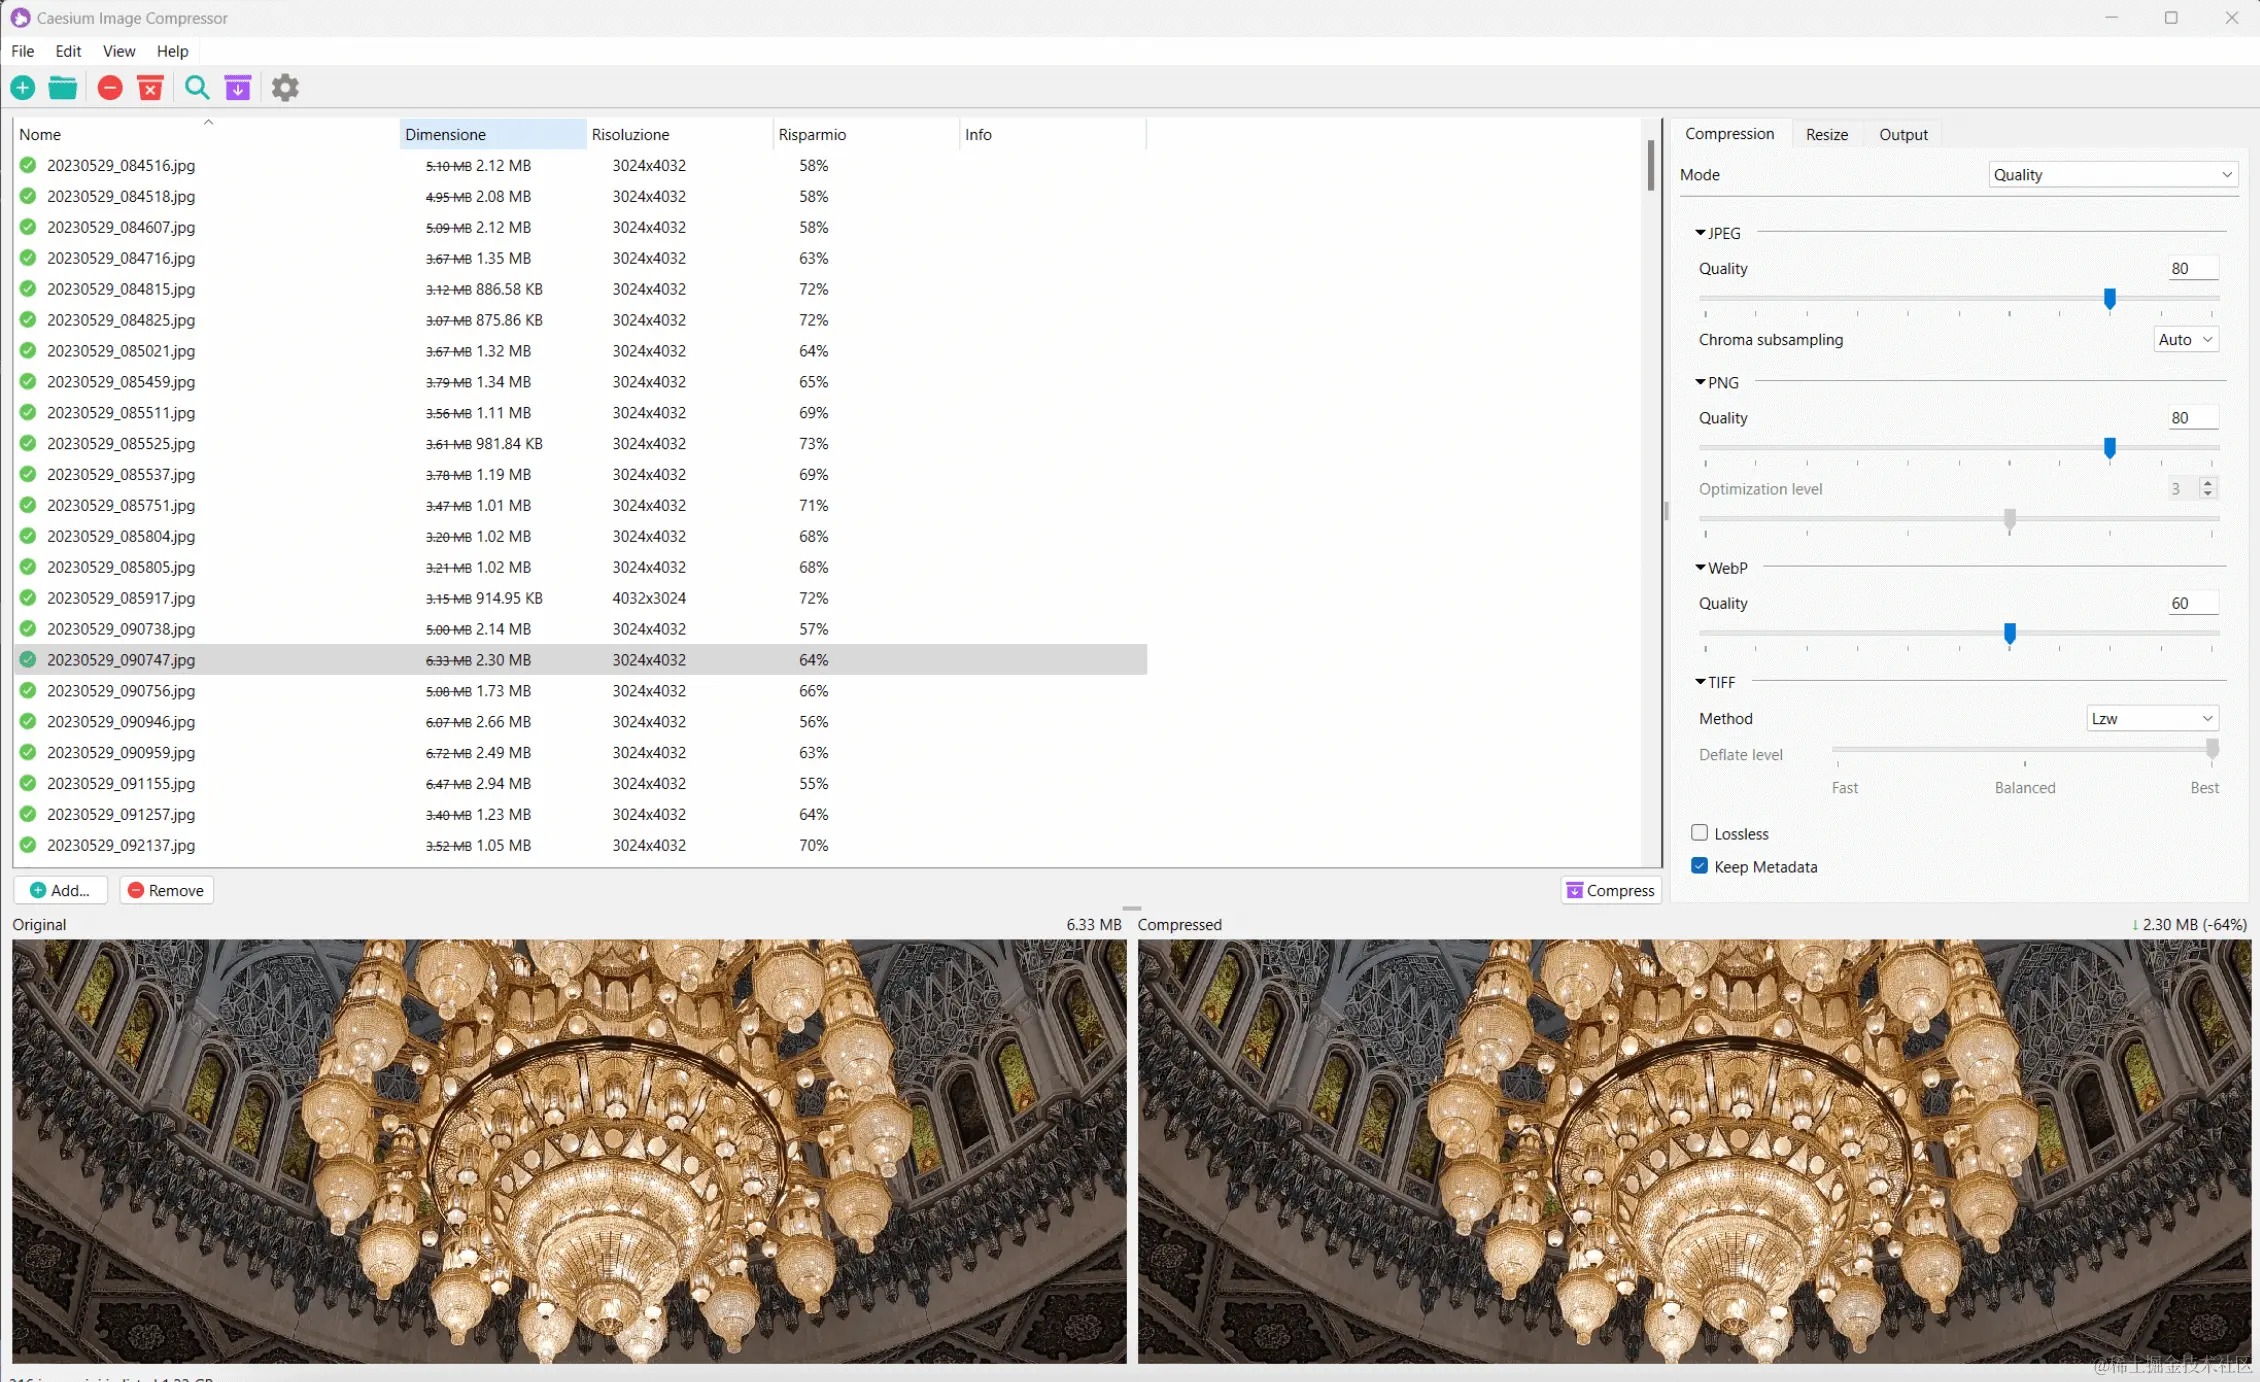Image resolution: width=2260 pixels, height=1382 pixels.
Task: Collapse the JPEG section triangle
Action: (x=1700, y=233)
